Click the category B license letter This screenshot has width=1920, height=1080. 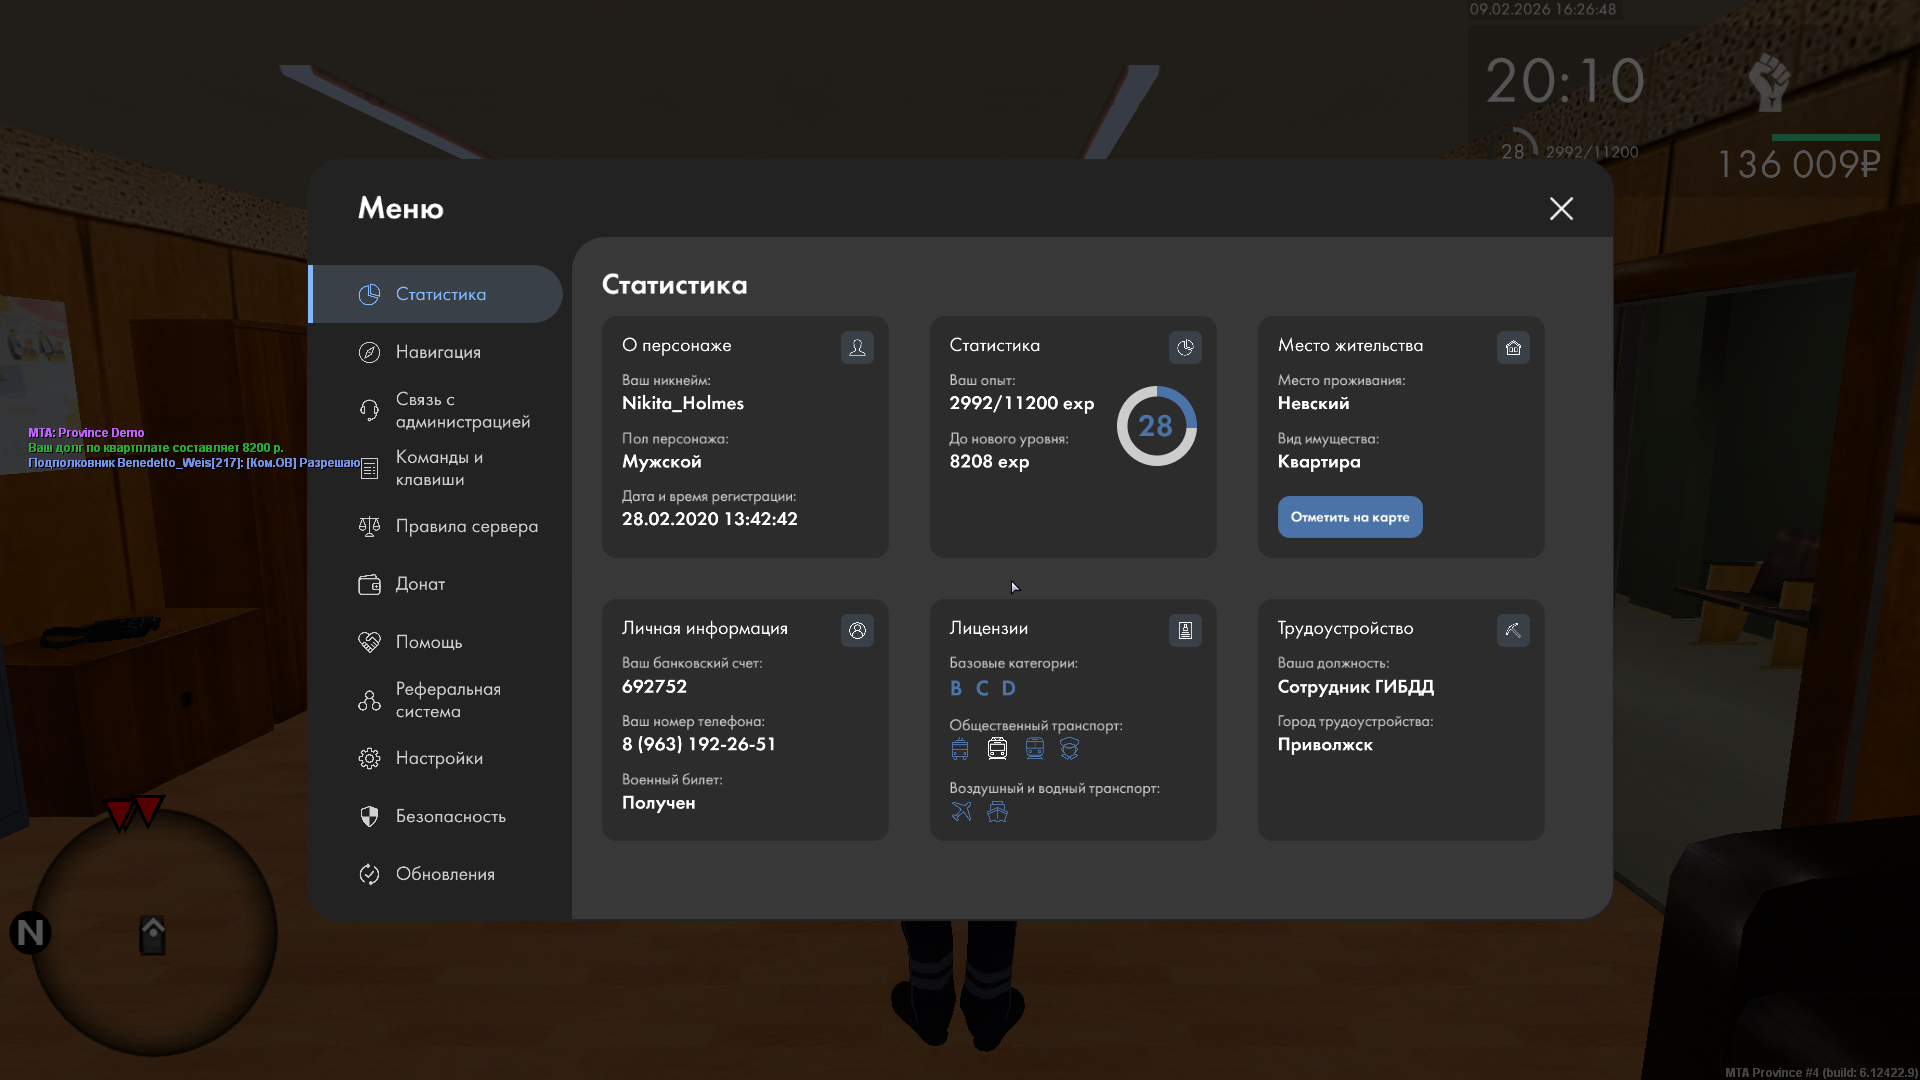(956, 688)
